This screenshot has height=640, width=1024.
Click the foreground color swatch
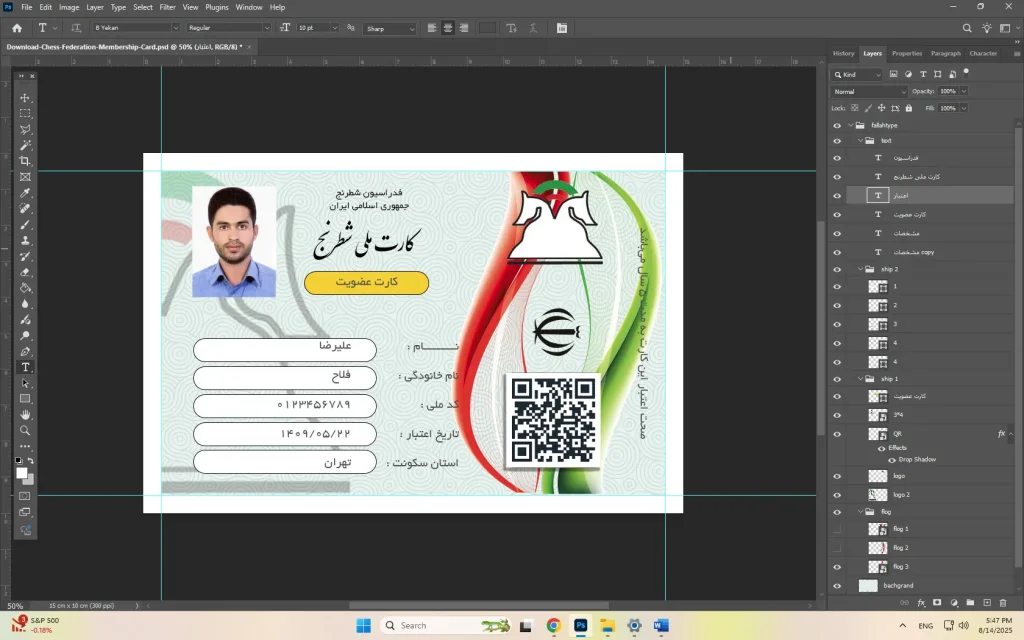coord(22,473)
